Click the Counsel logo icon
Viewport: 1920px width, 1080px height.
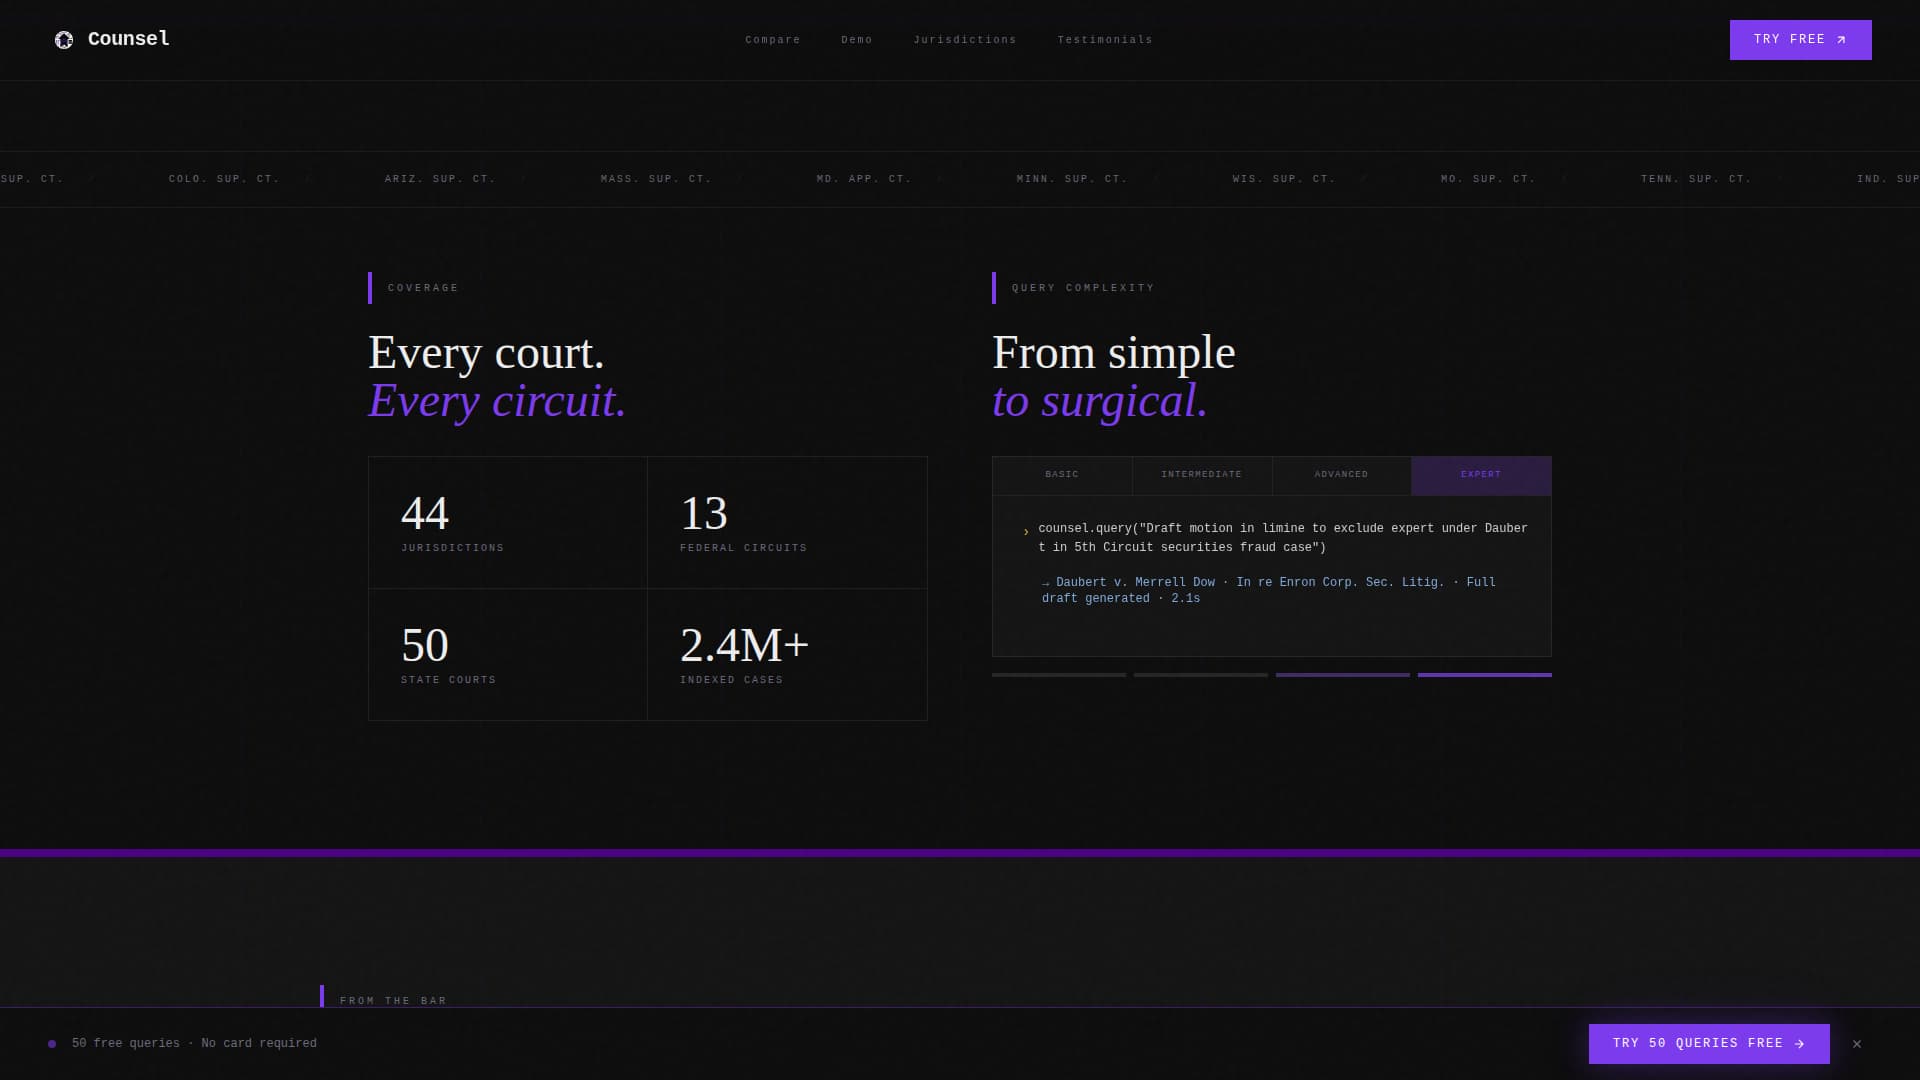click(64, 40)
